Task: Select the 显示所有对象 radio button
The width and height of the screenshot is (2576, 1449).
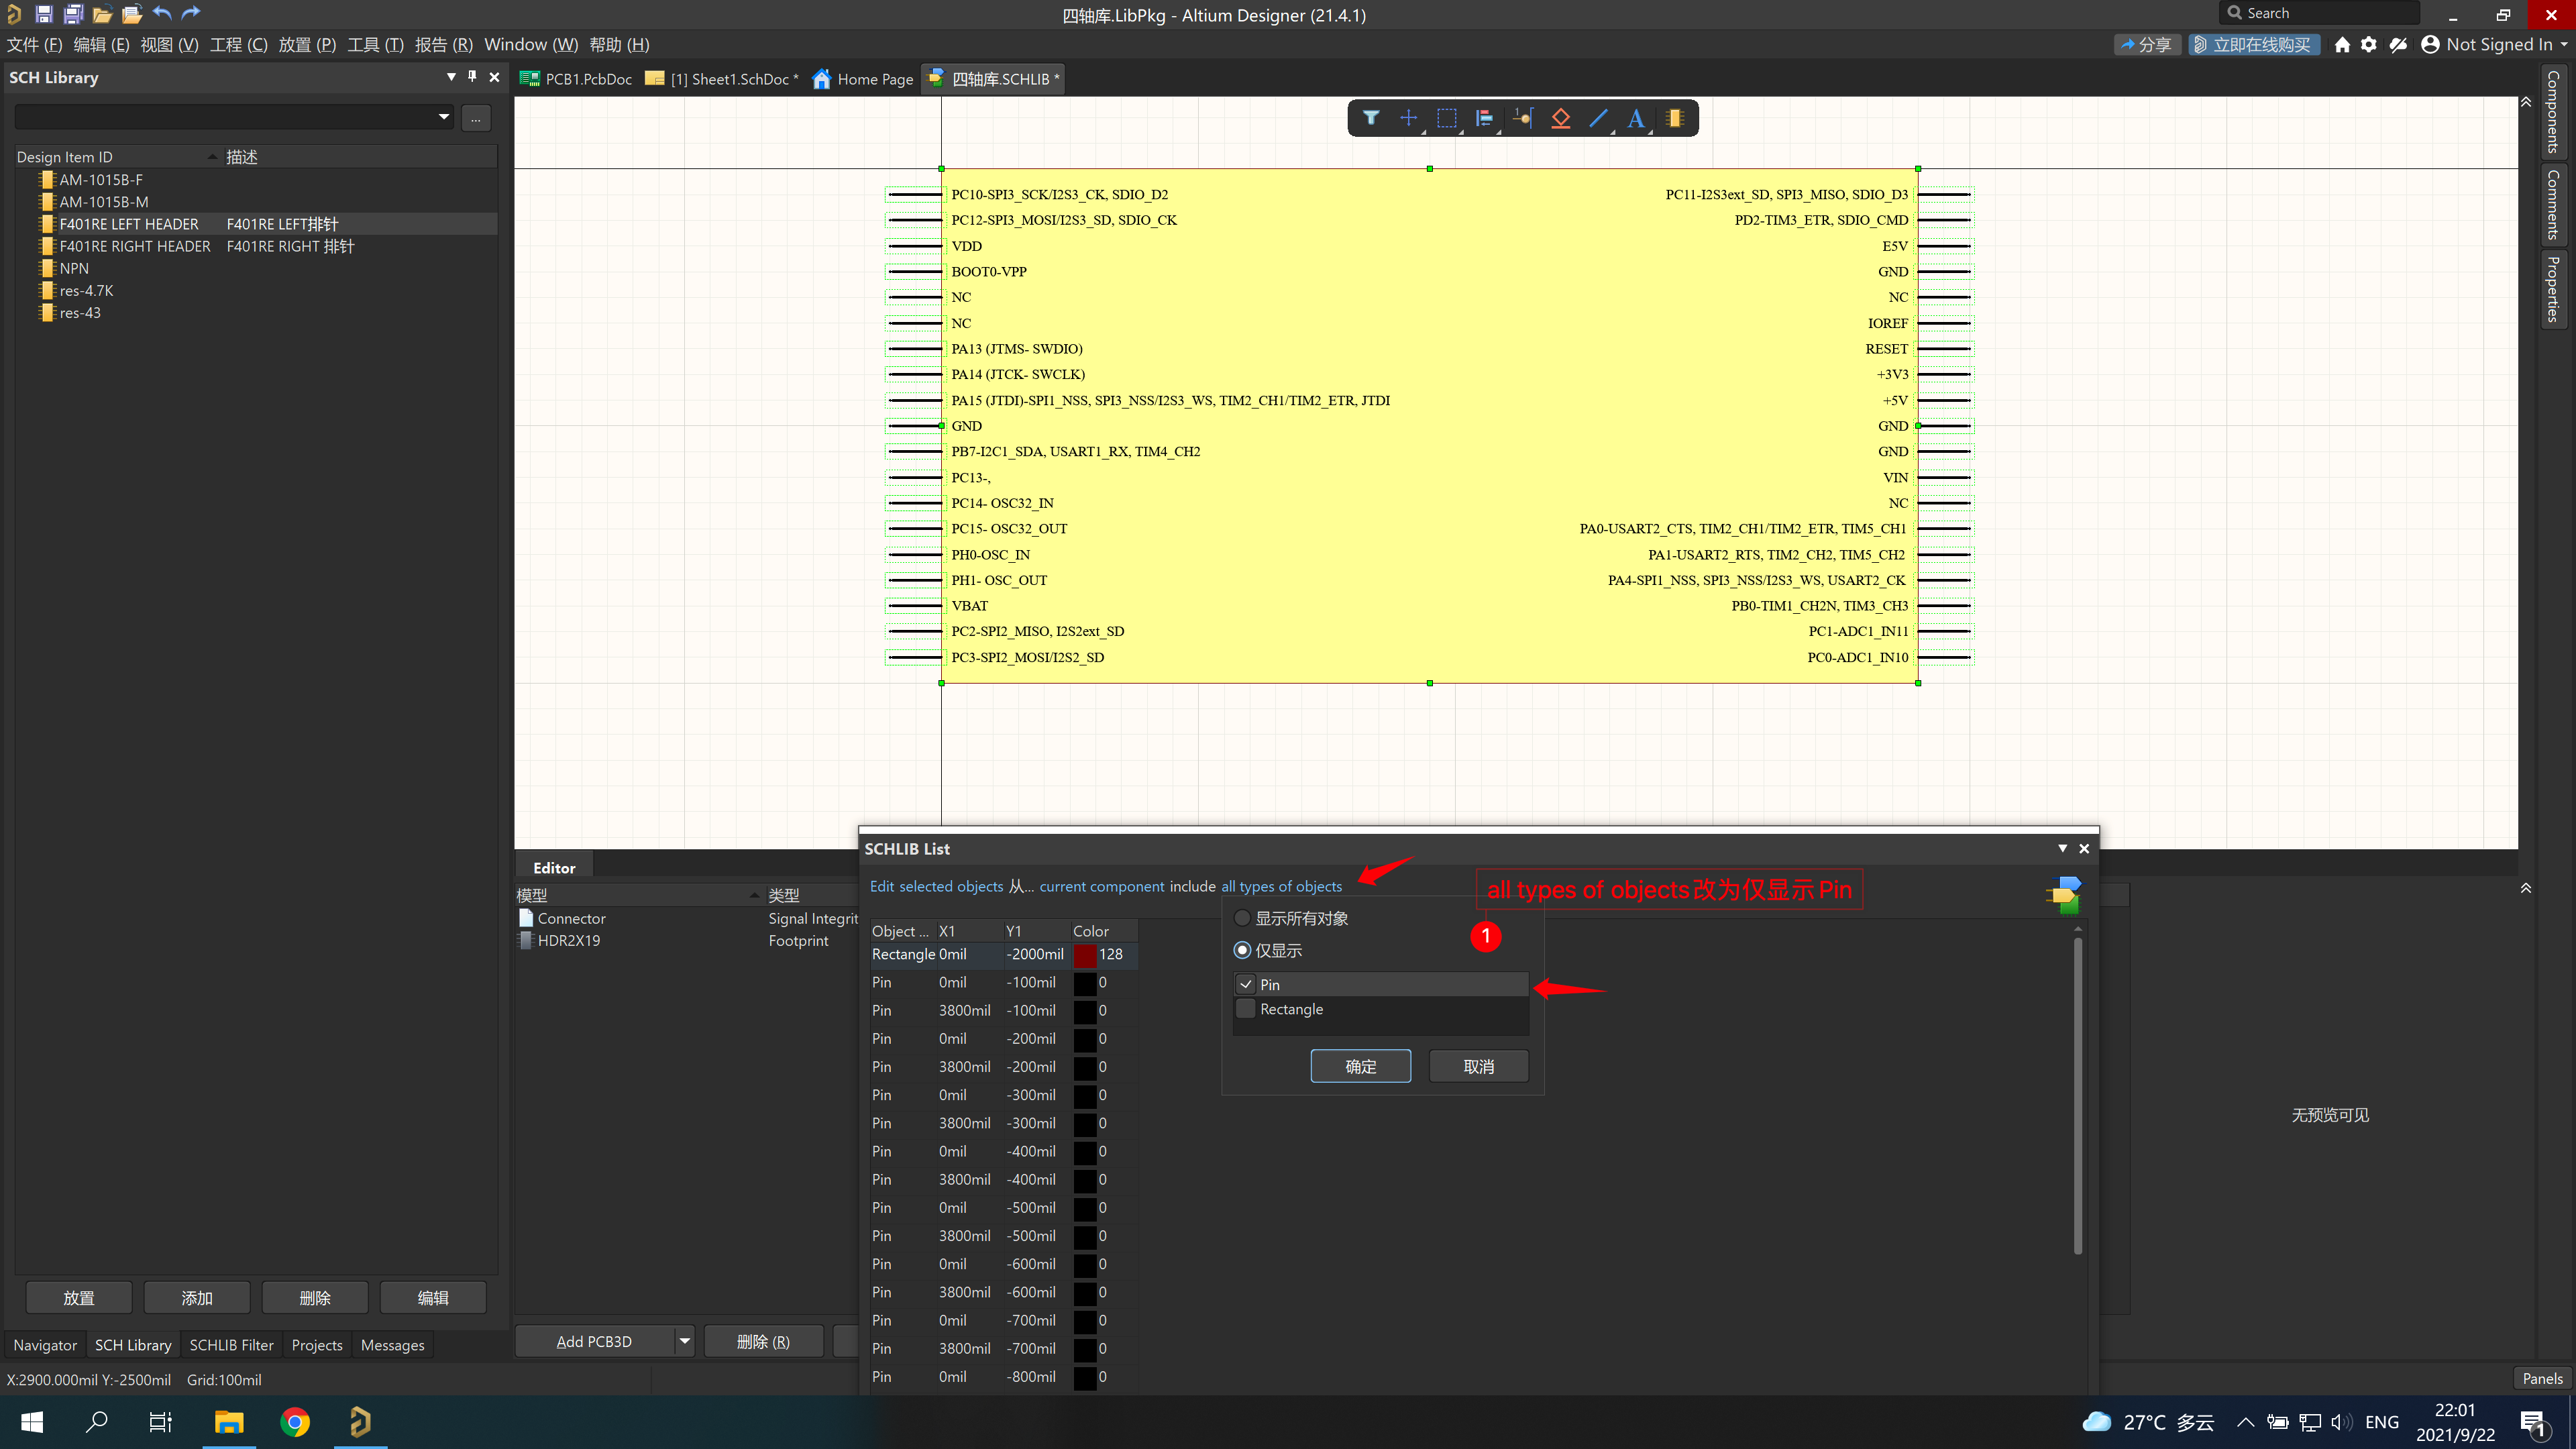Action: 1242,917
